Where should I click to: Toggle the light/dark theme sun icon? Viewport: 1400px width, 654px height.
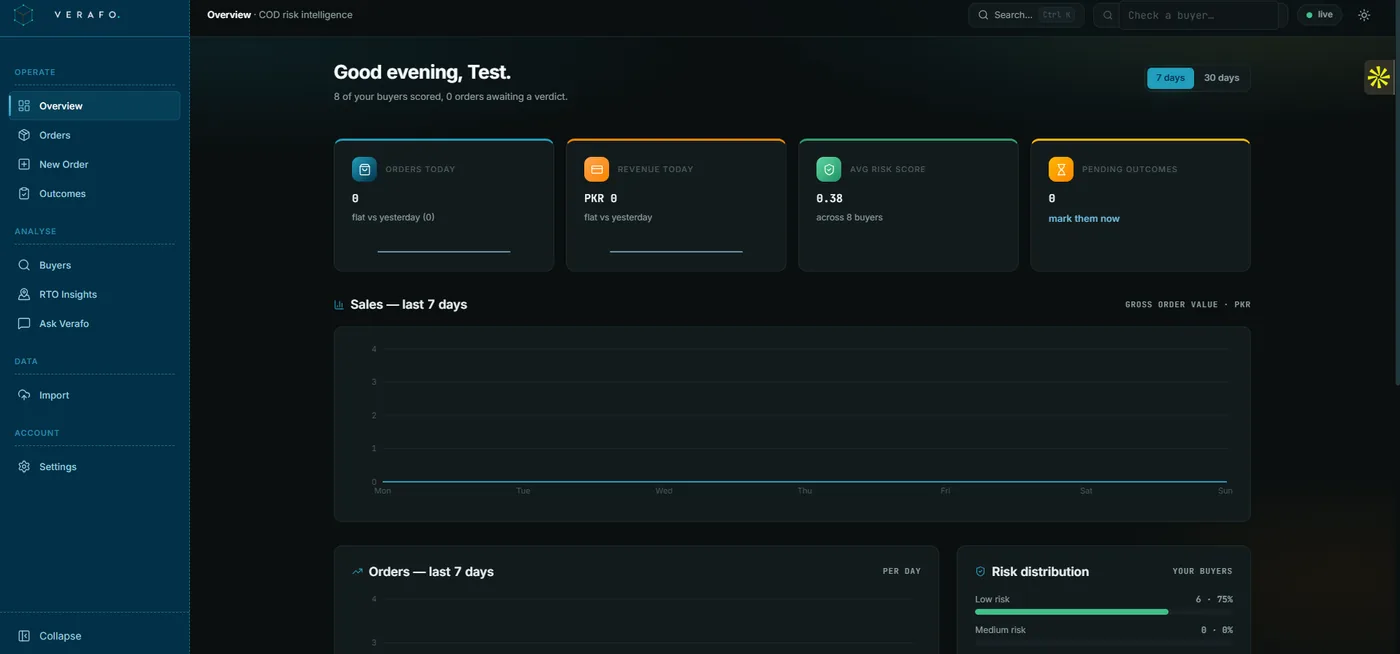point(1364,15)
